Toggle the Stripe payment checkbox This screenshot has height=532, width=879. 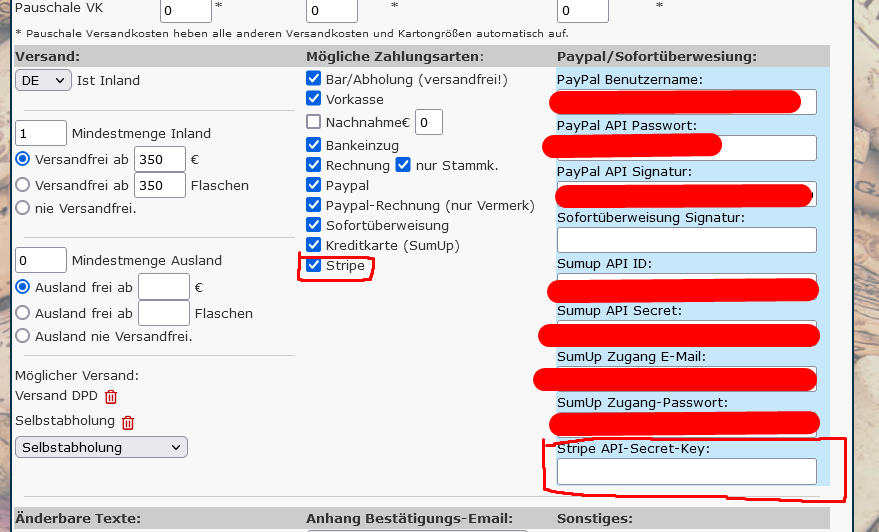point(314,266)
